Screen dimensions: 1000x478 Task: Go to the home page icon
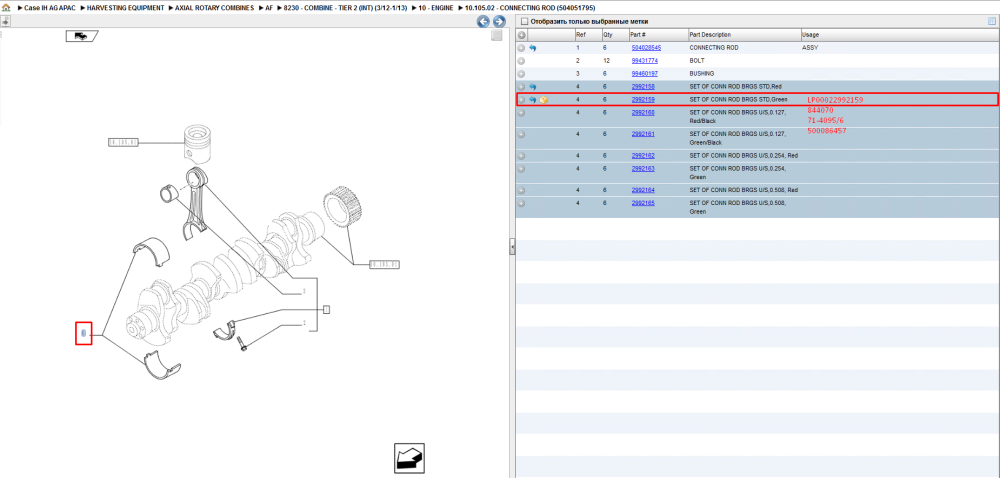click(6, 8)
